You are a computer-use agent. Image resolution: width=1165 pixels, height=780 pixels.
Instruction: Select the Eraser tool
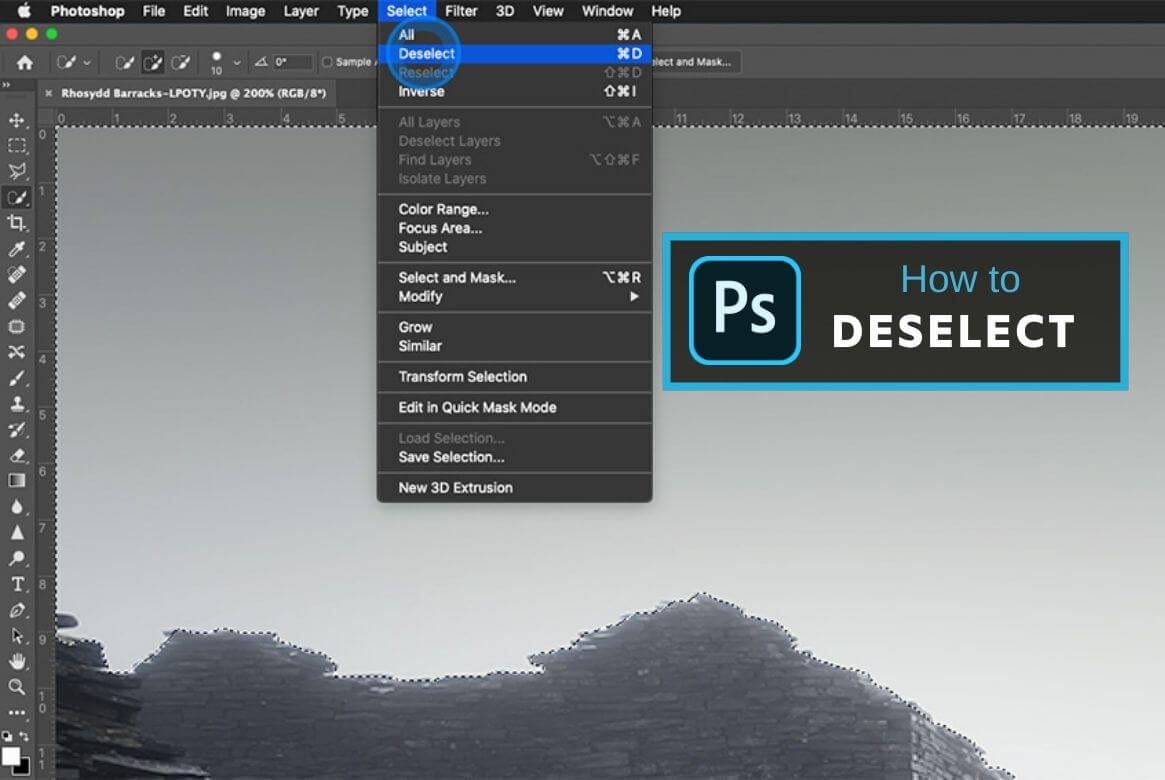pyautogui.click(x=16, y=455)
